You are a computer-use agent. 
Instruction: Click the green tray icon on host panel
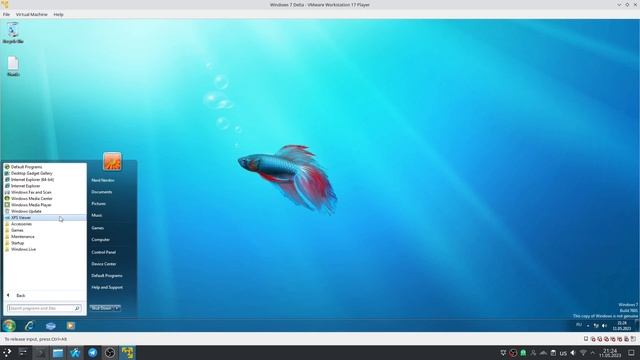click(523, 353)
